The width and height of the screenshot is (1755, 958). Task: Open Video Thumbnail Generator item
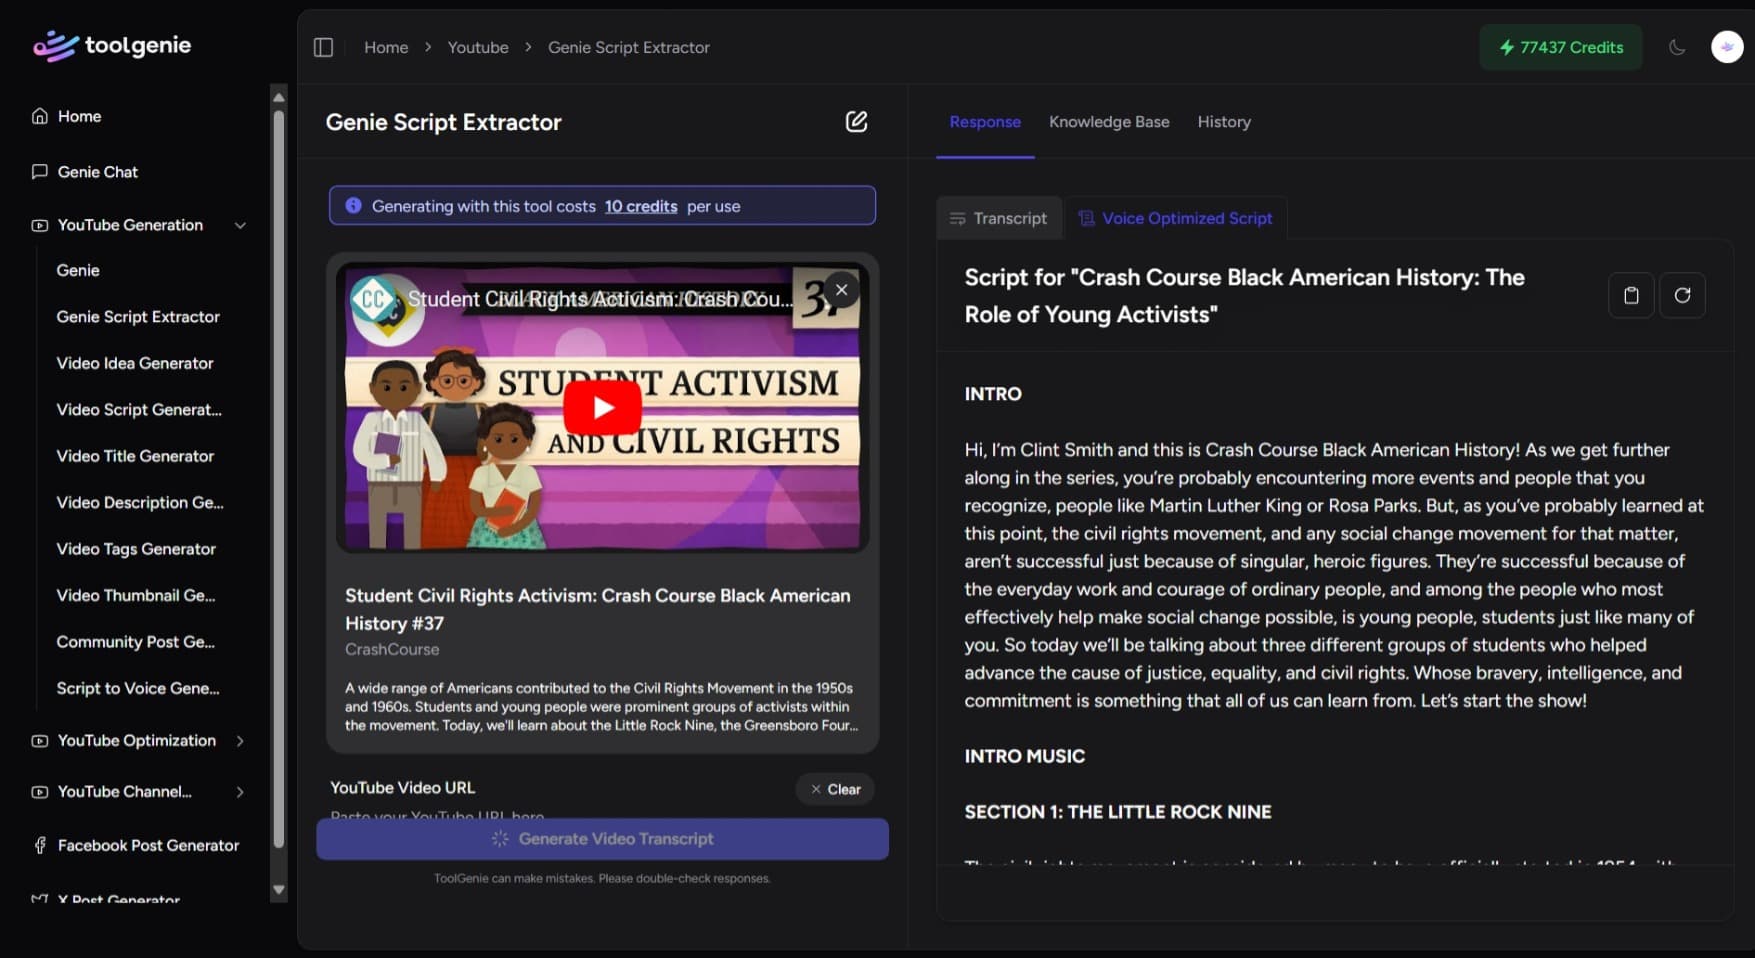(136, 595)
